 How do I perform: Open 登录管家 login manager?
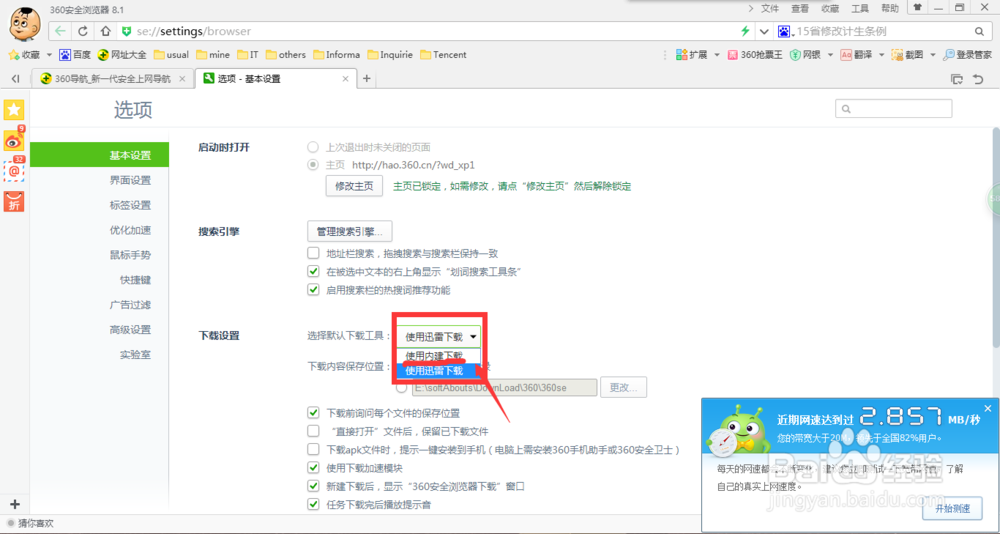[967, 55]
